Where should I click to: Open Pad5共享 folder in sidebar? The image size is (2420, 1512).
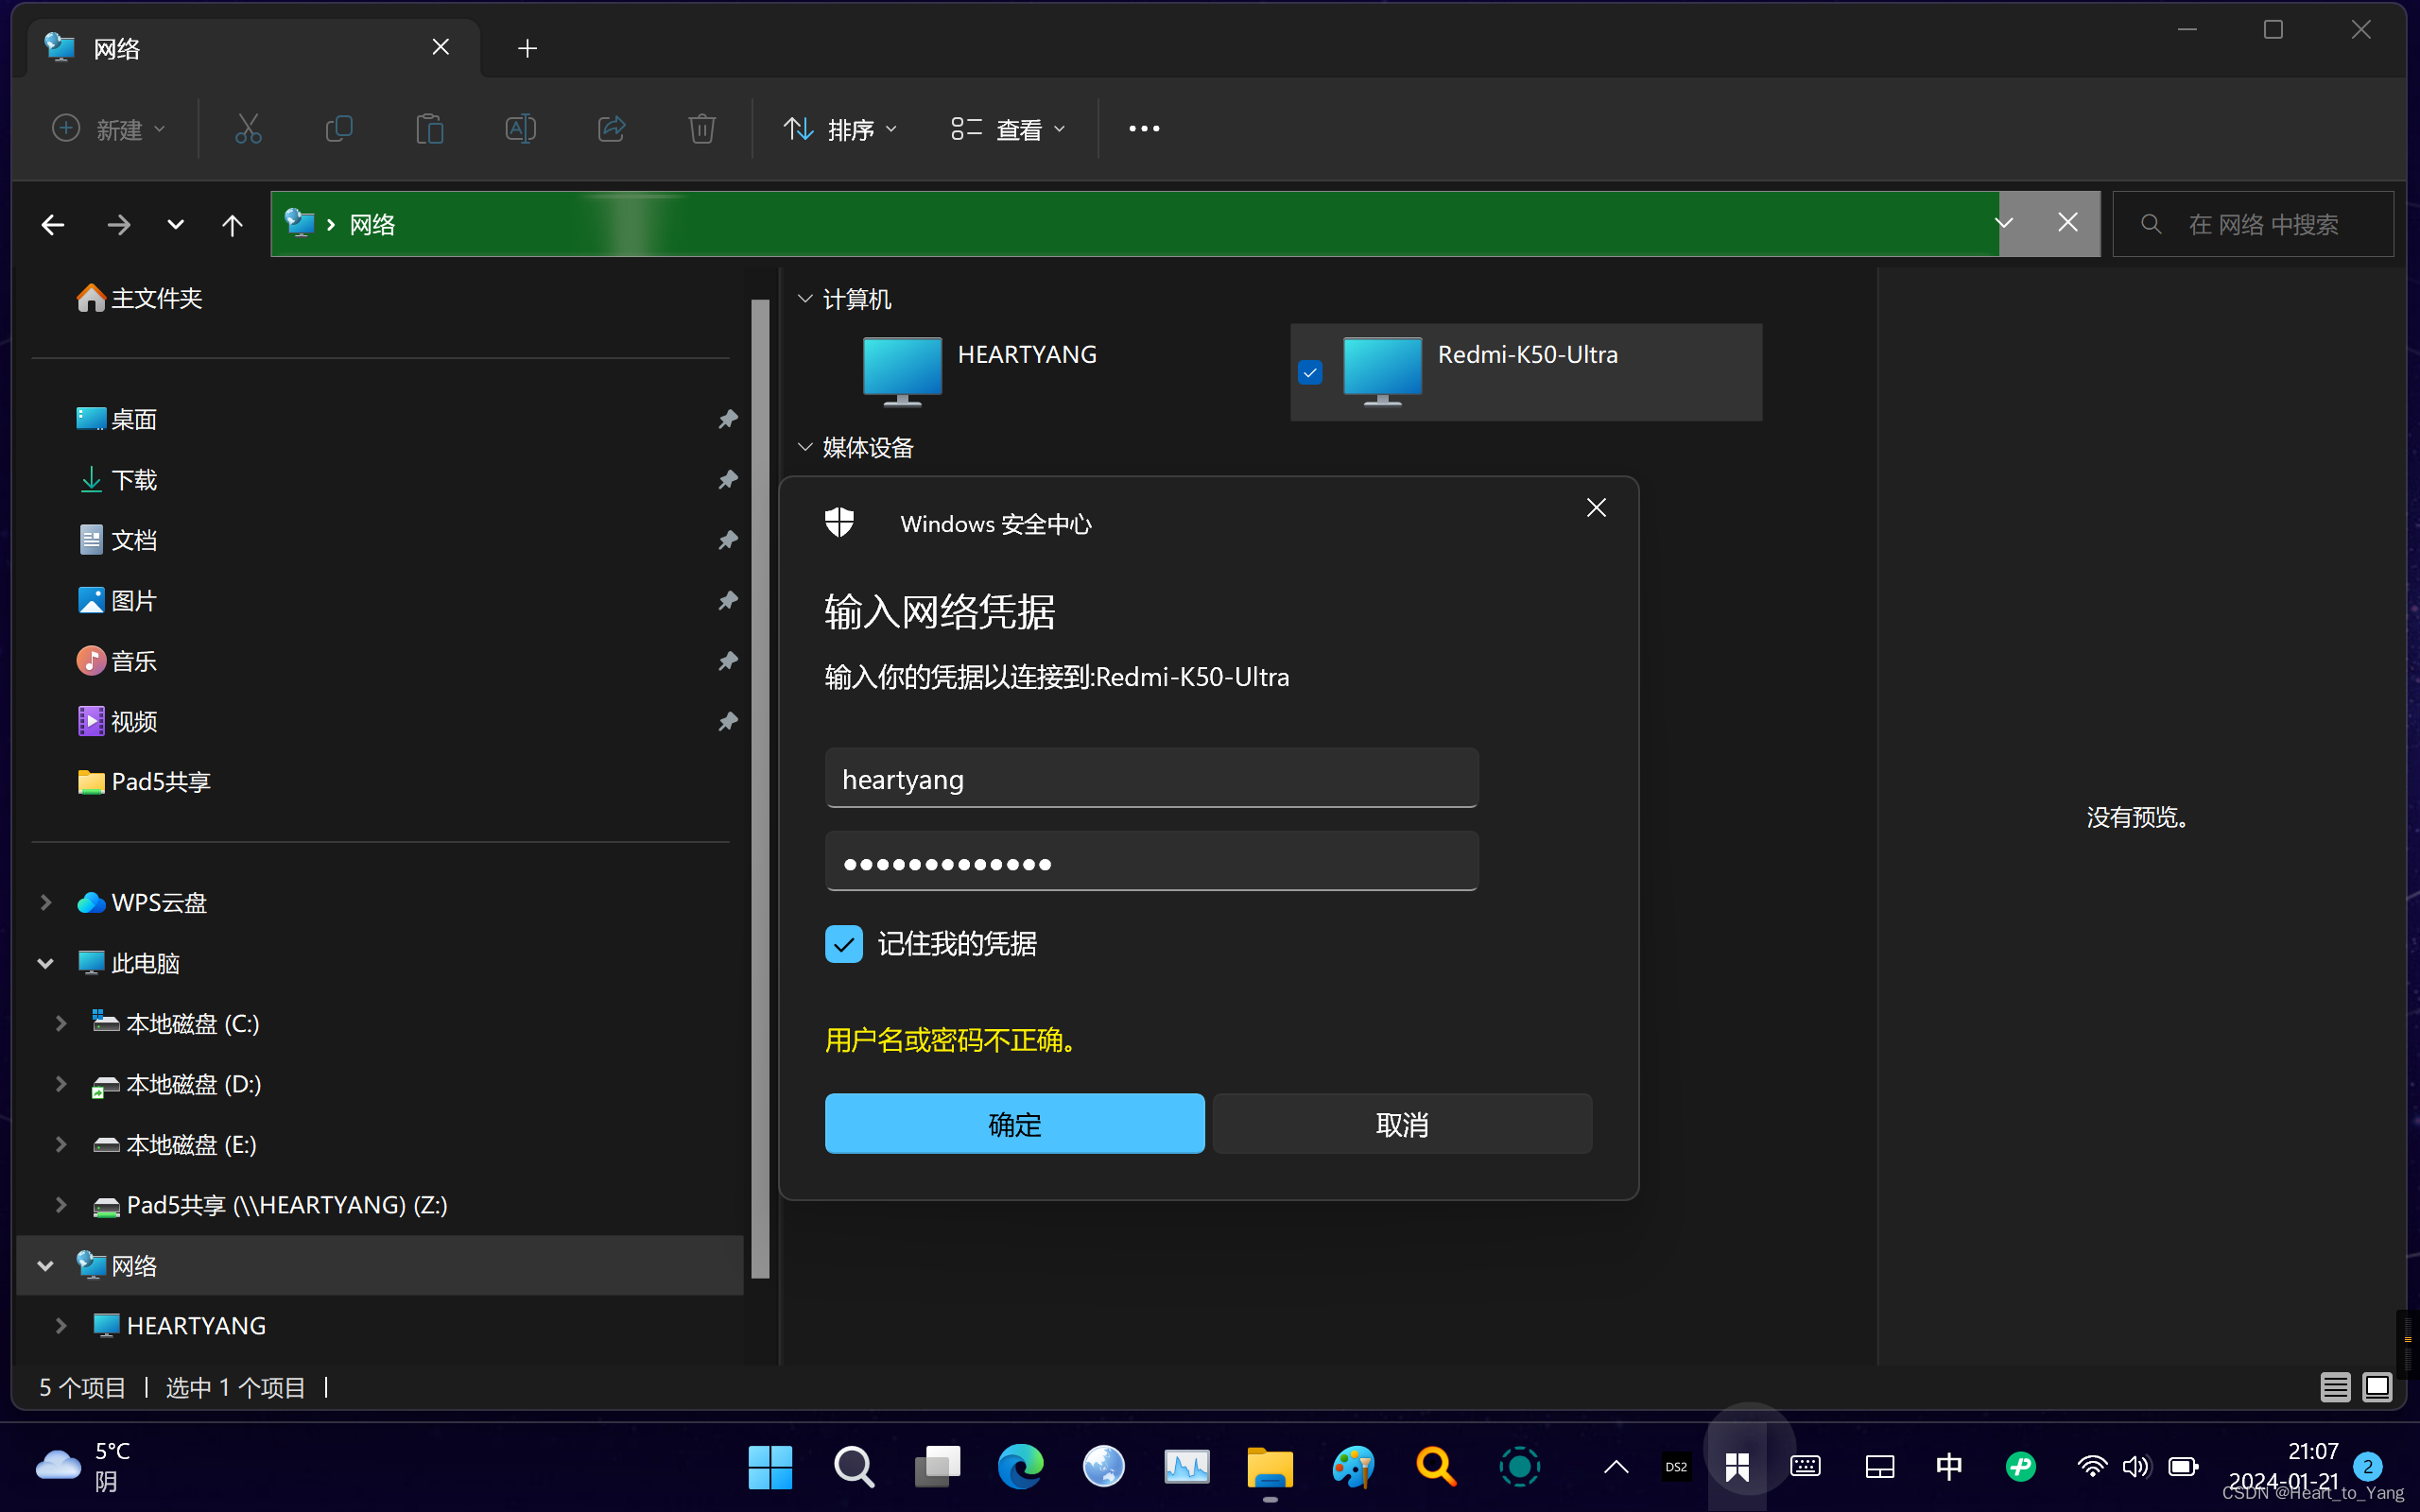tap(144, 782)
